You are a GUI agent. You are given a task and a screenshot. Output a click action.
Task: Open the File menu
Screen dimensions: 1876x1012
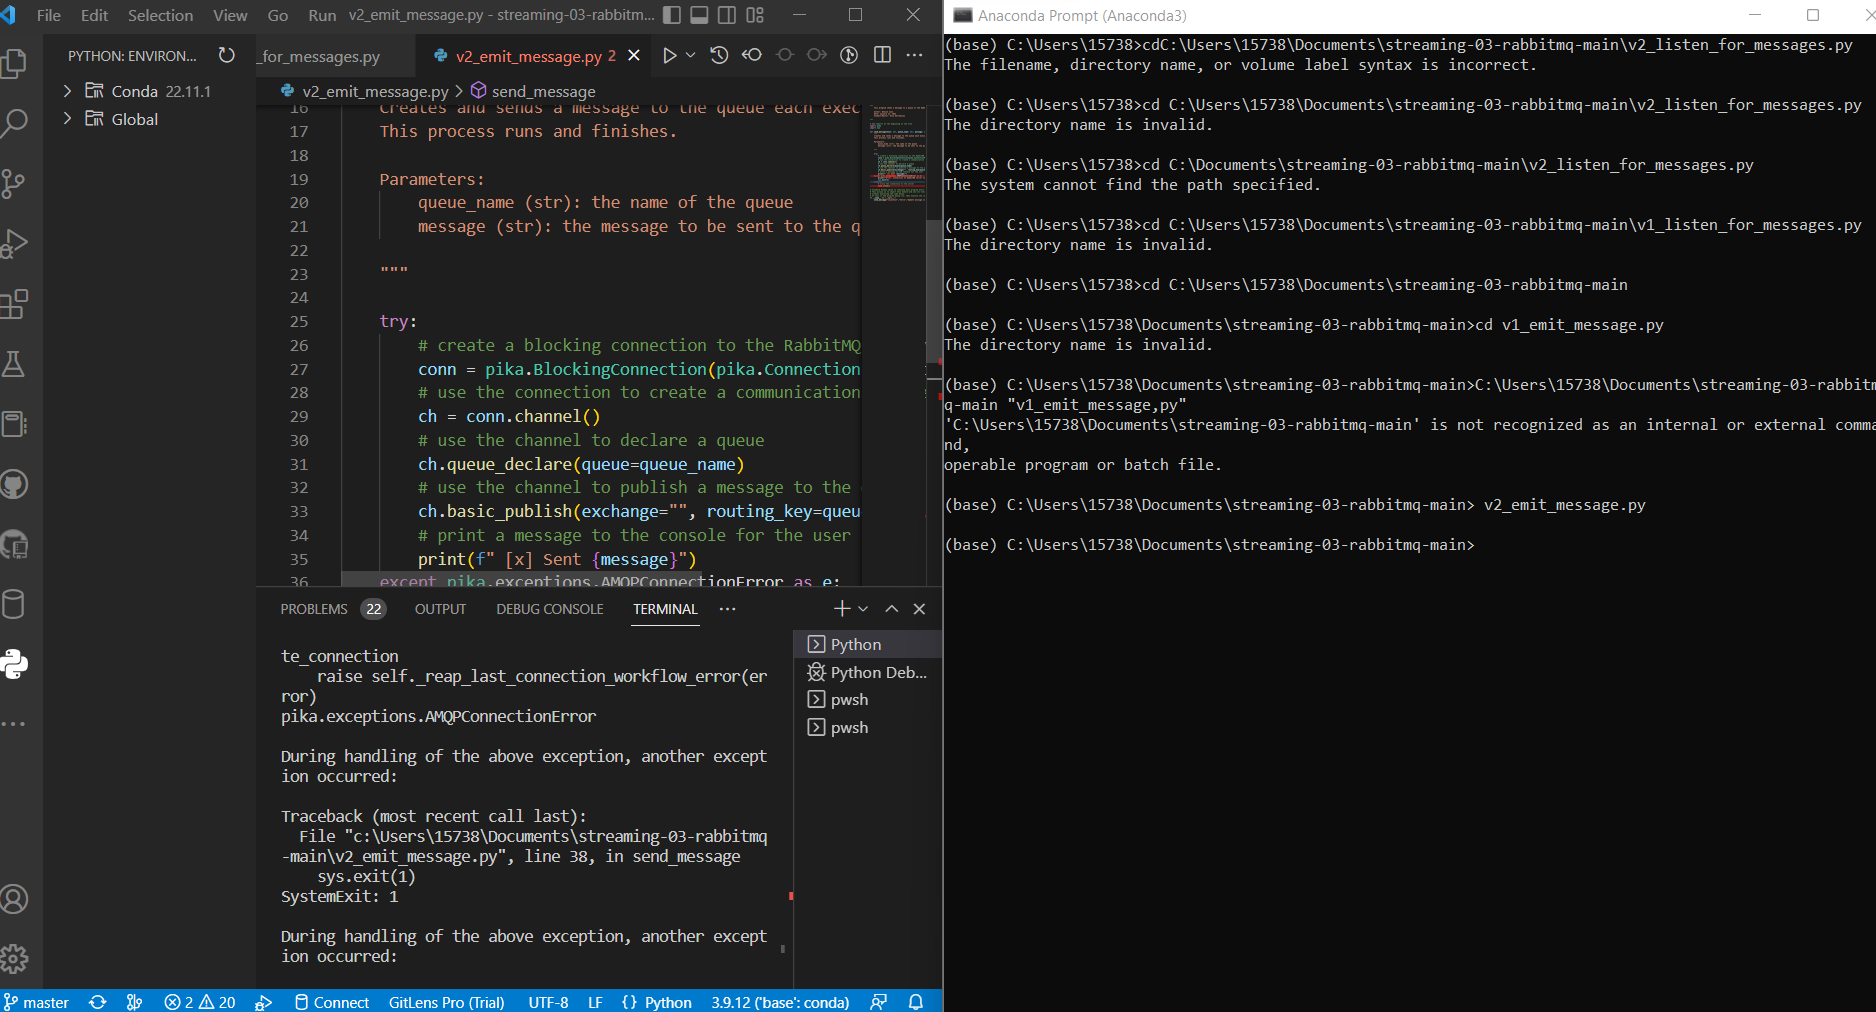click(48, 15)
